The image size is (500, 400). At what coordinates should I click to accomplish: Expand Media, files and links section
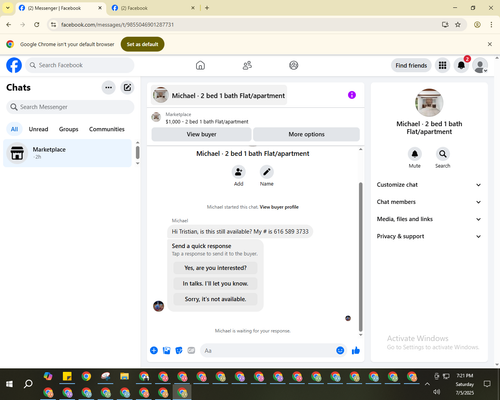coord(429,219)
